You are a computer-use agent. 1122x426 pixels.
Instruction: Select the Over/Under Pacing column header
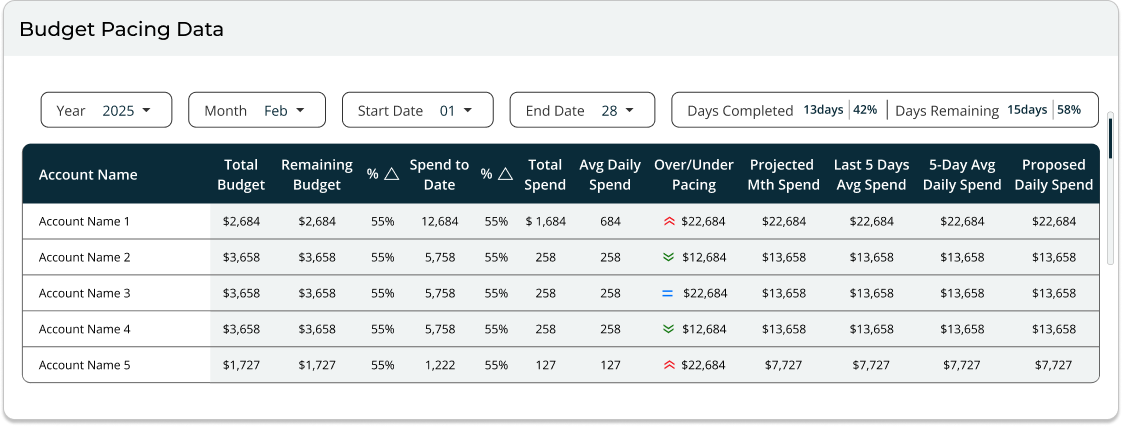click(693, 174)
